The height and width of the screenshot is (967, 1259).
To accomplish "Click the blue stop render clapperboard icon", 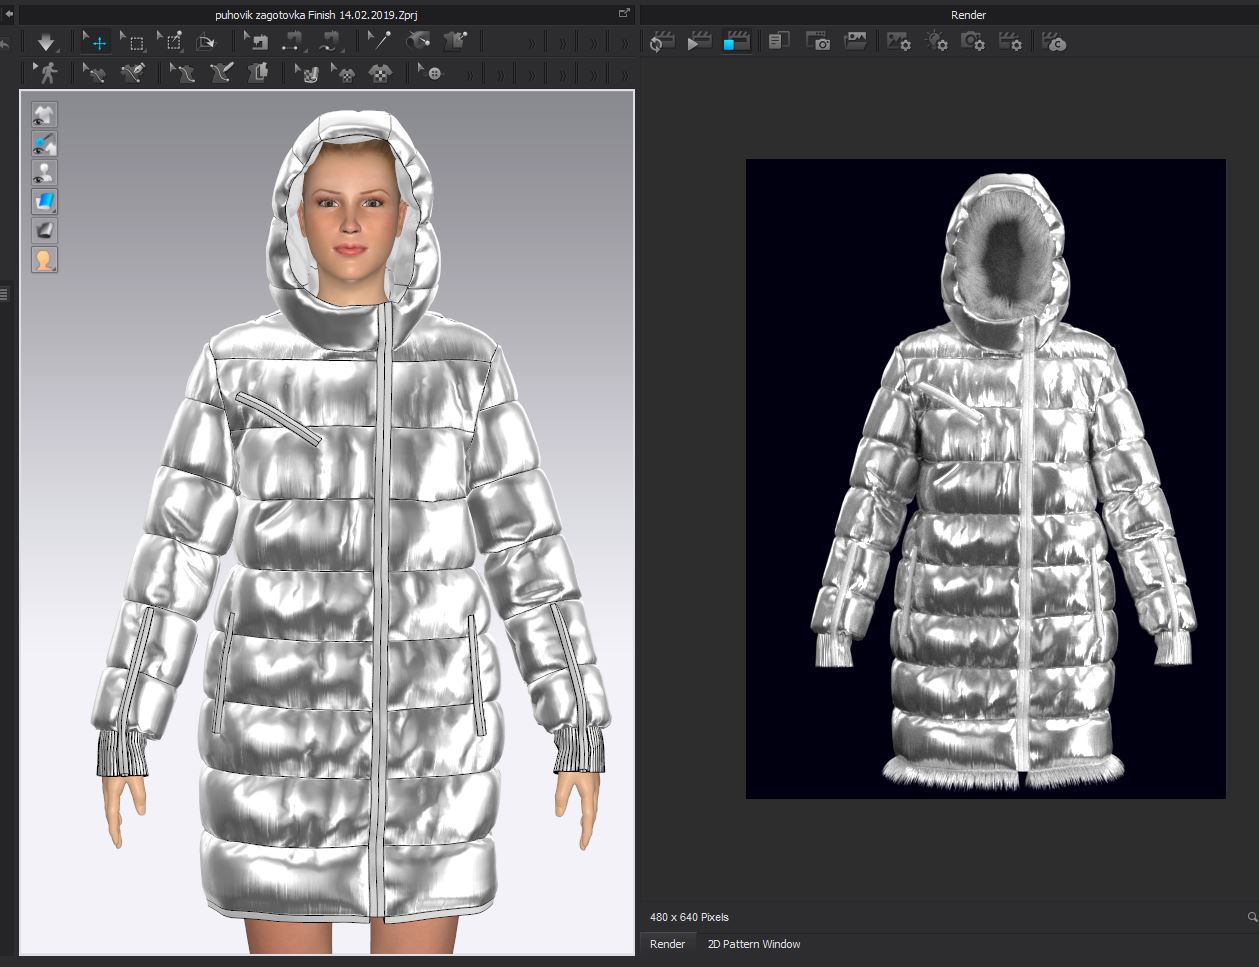I will tap(736, 42).
